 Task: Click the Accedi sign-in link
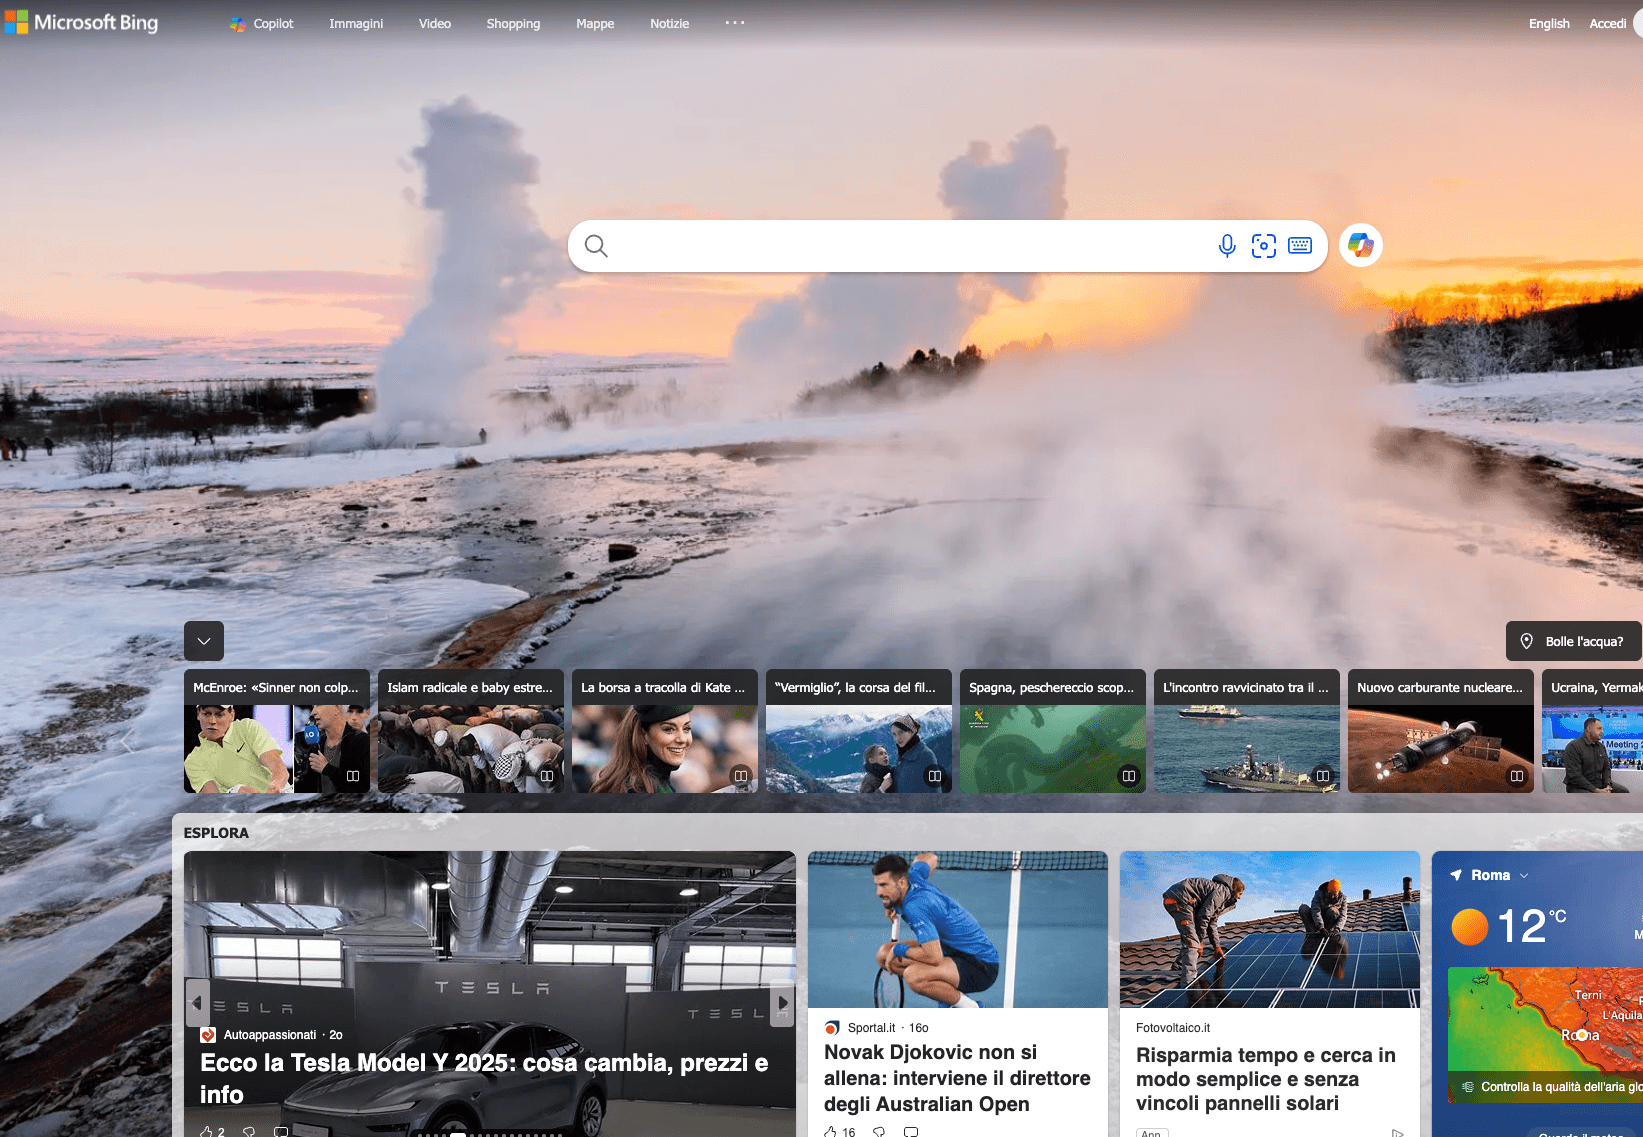(x=1607, y=23)
